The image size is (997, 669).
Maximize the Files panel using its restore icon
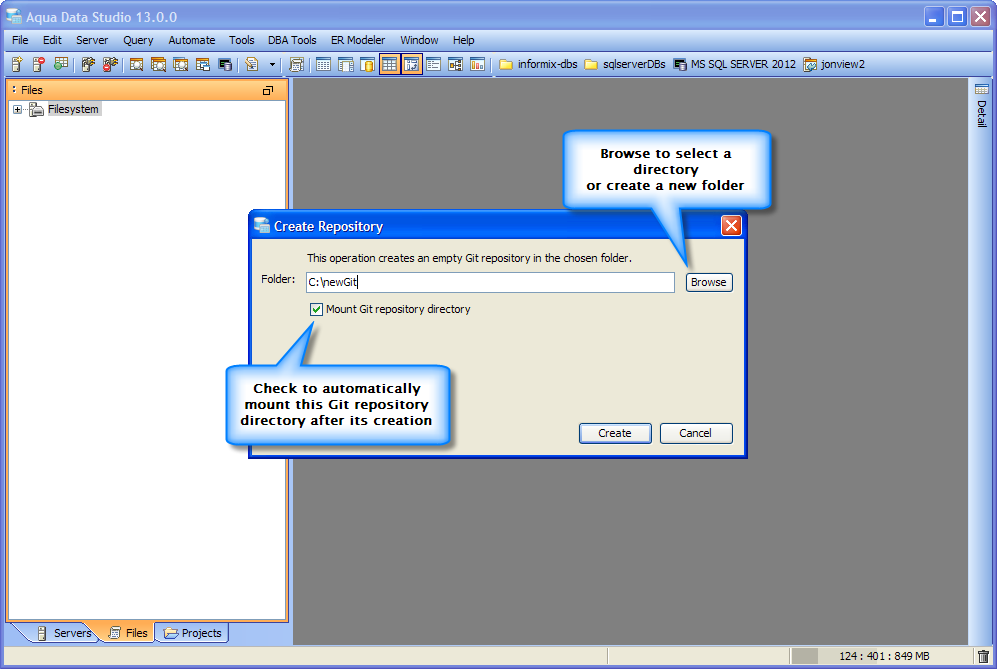tap(268, 91)
